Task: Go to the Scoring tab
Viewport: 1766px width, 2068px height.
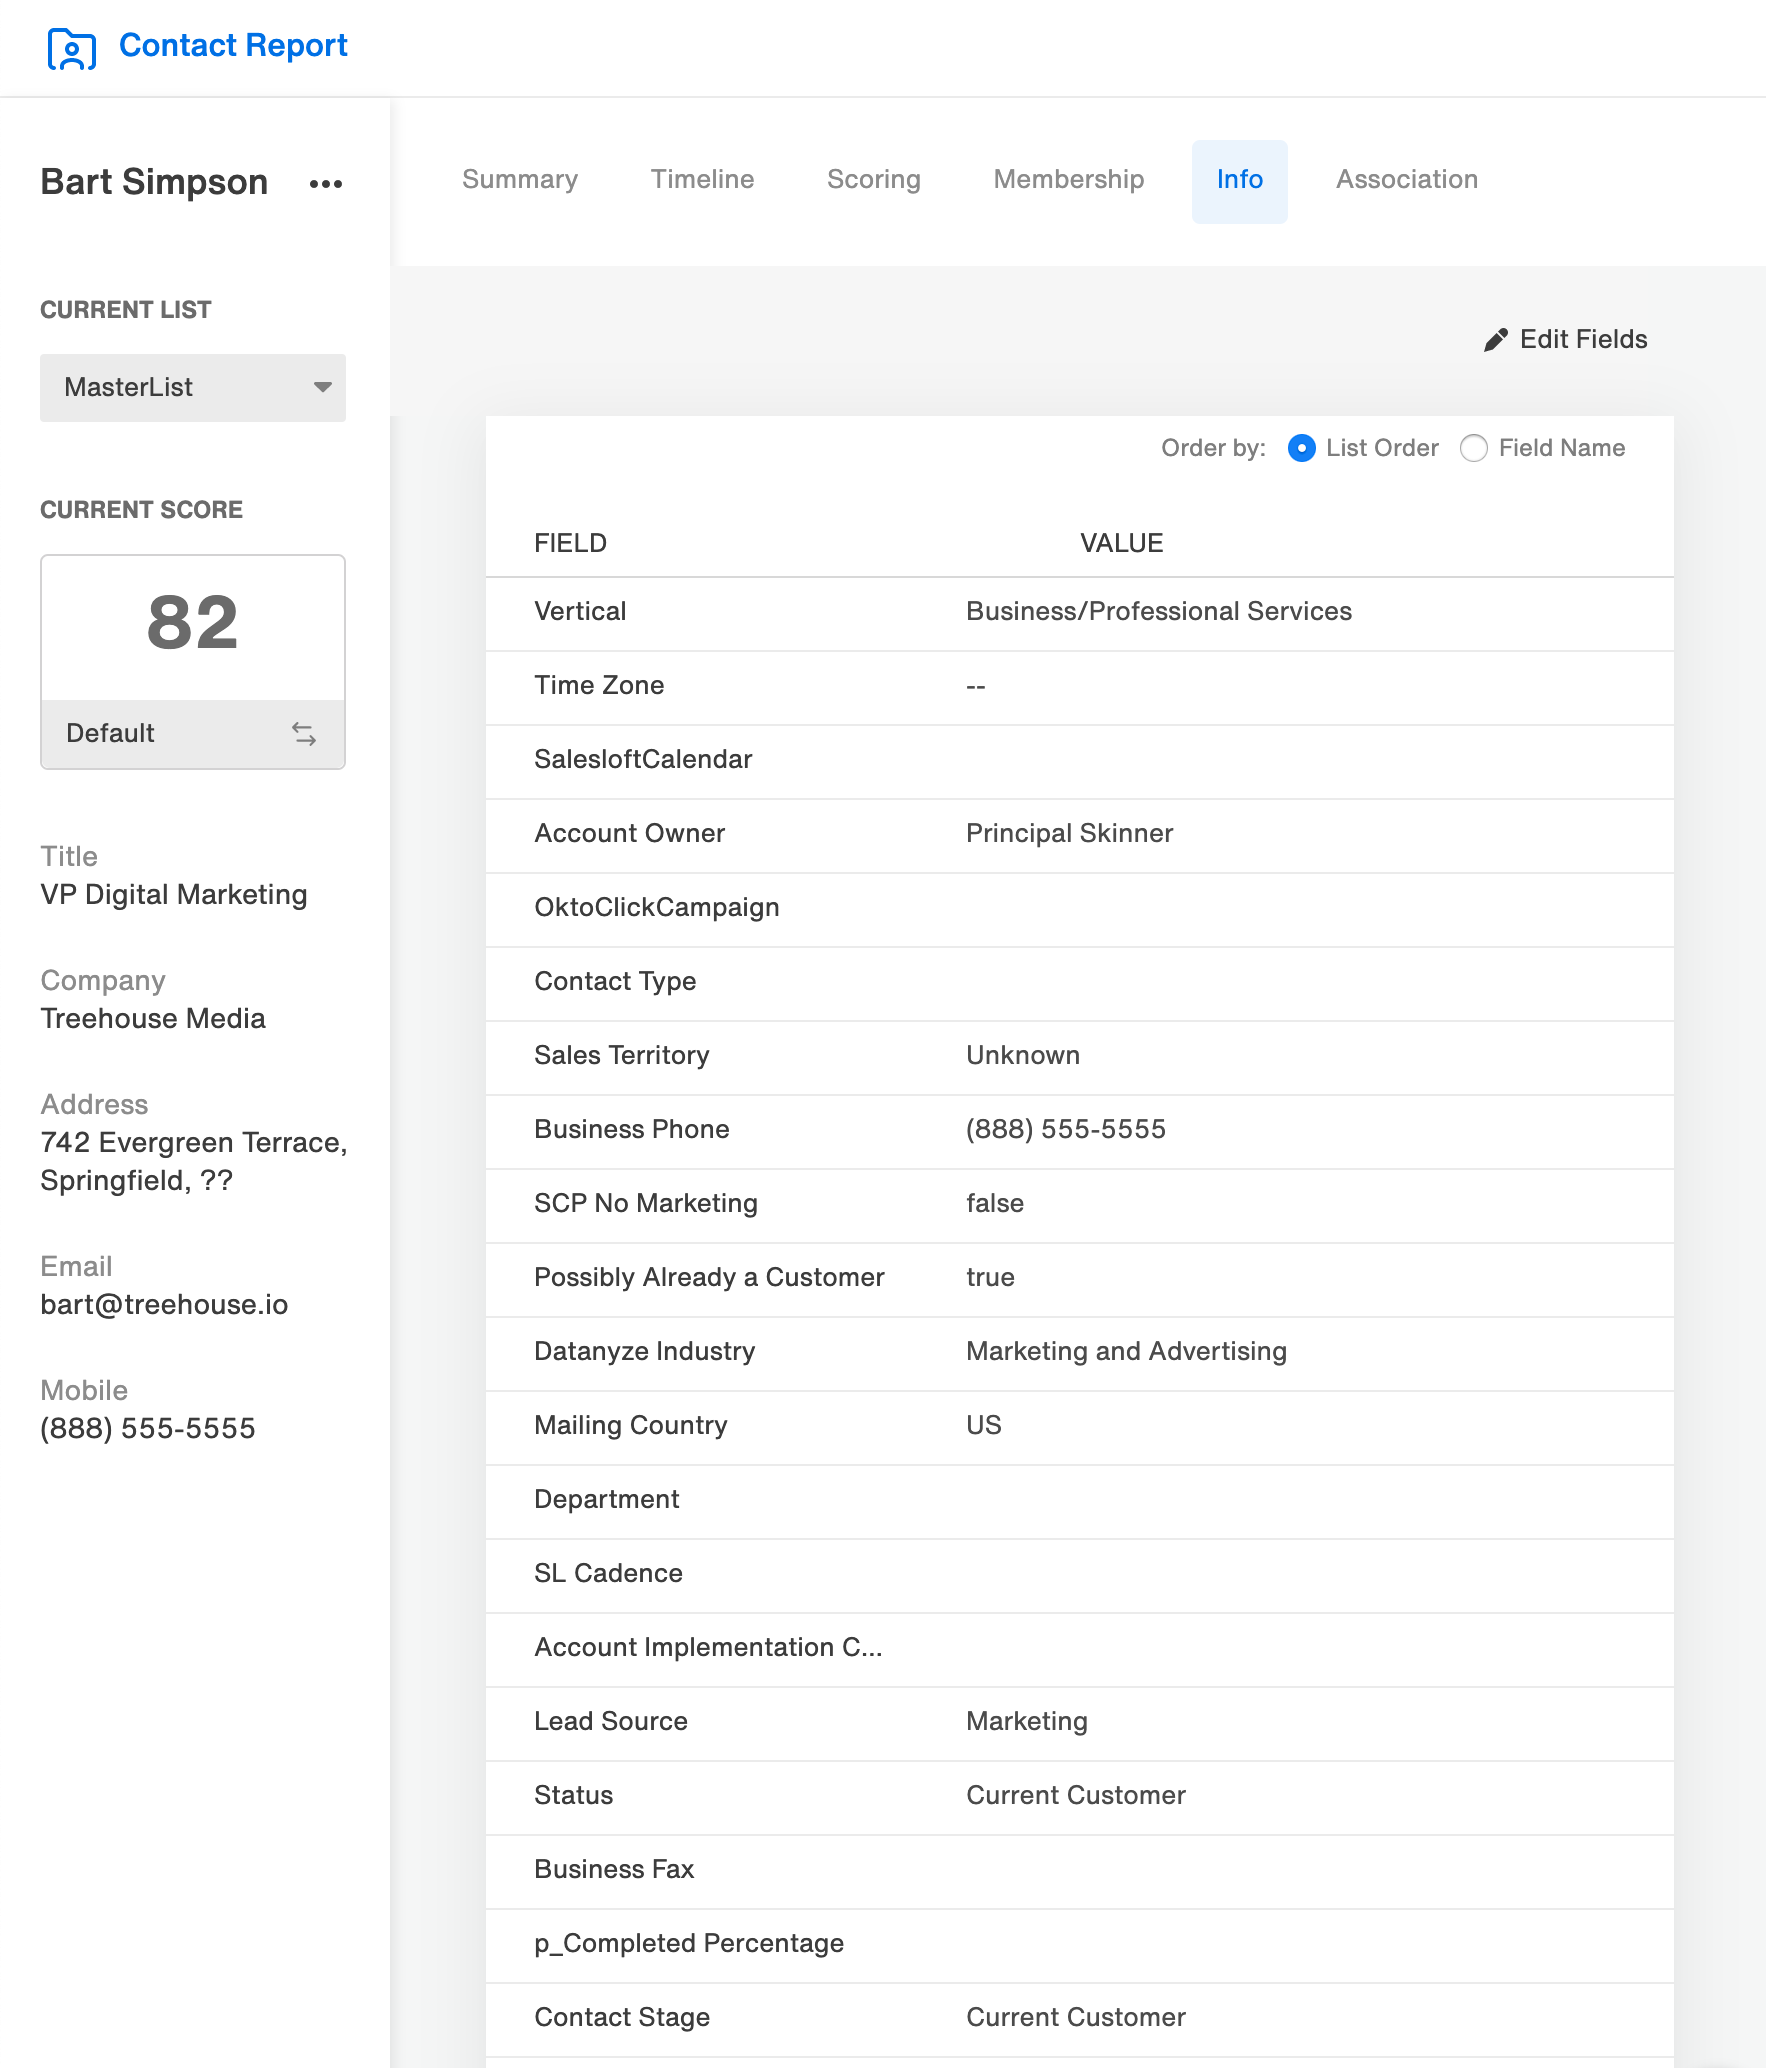Action: click(873, 180)
